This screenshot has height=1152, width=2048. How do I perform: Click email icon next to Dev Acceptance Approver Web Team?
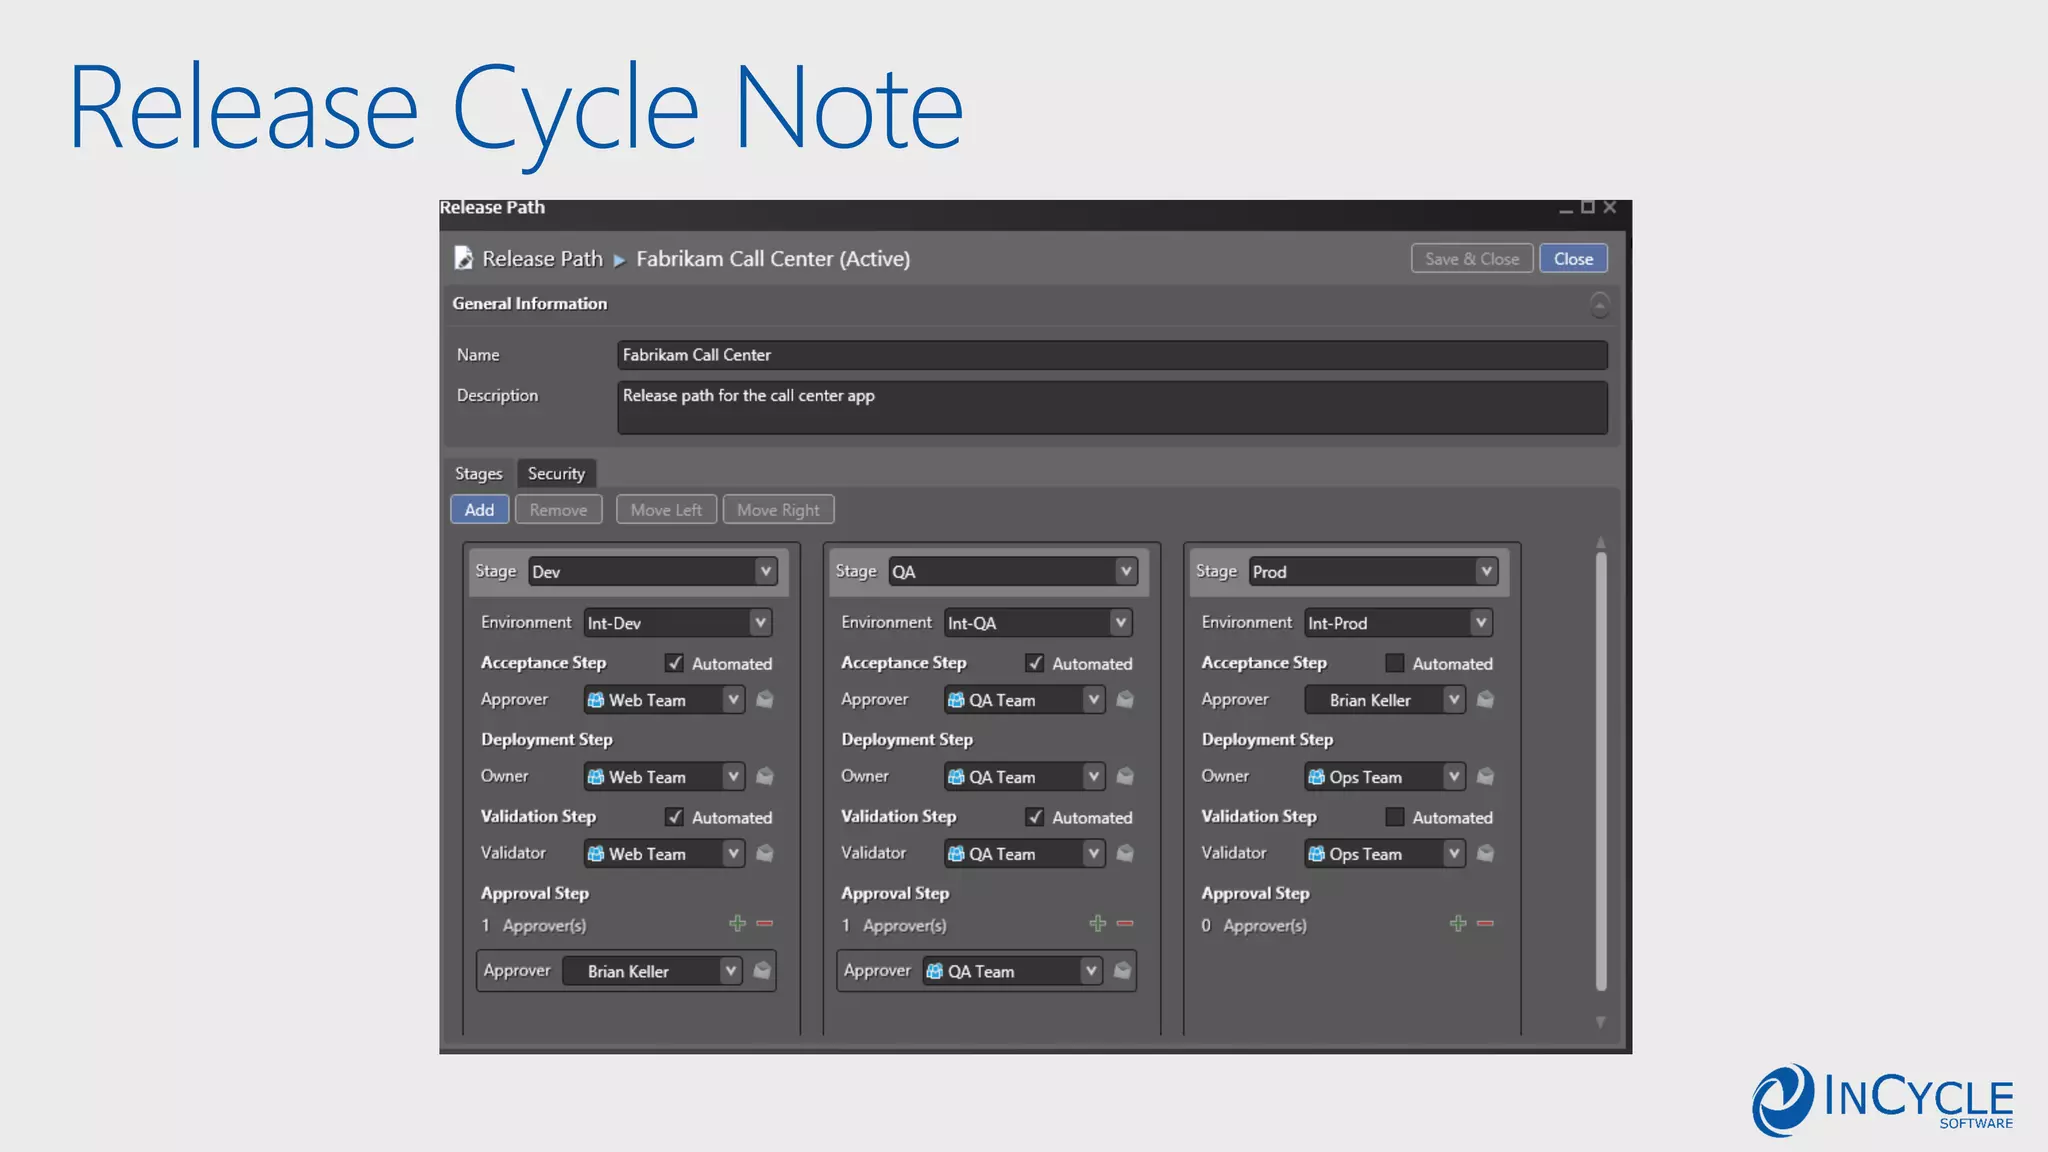click(765, 699)
